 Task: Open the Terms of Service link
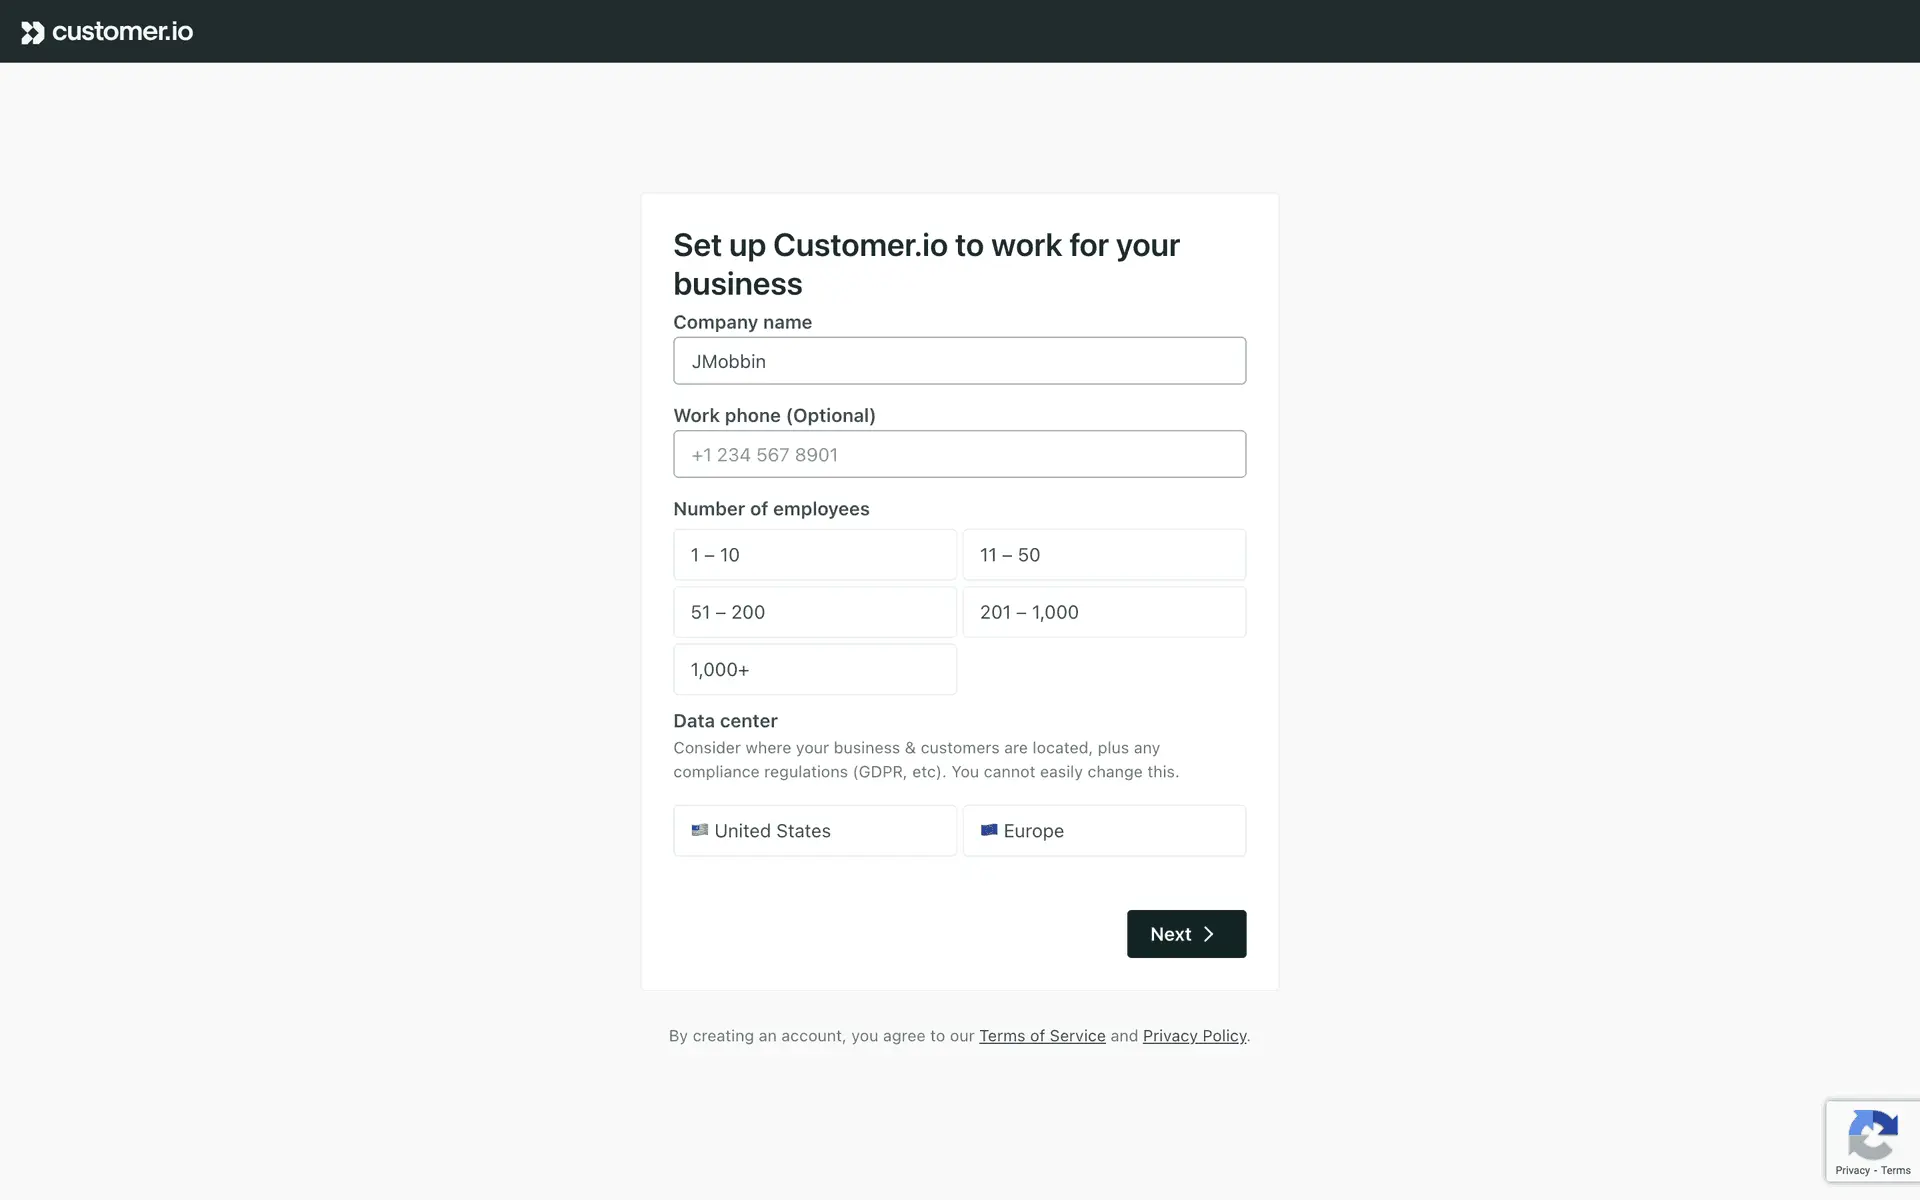click(x=1042, y=1036)
